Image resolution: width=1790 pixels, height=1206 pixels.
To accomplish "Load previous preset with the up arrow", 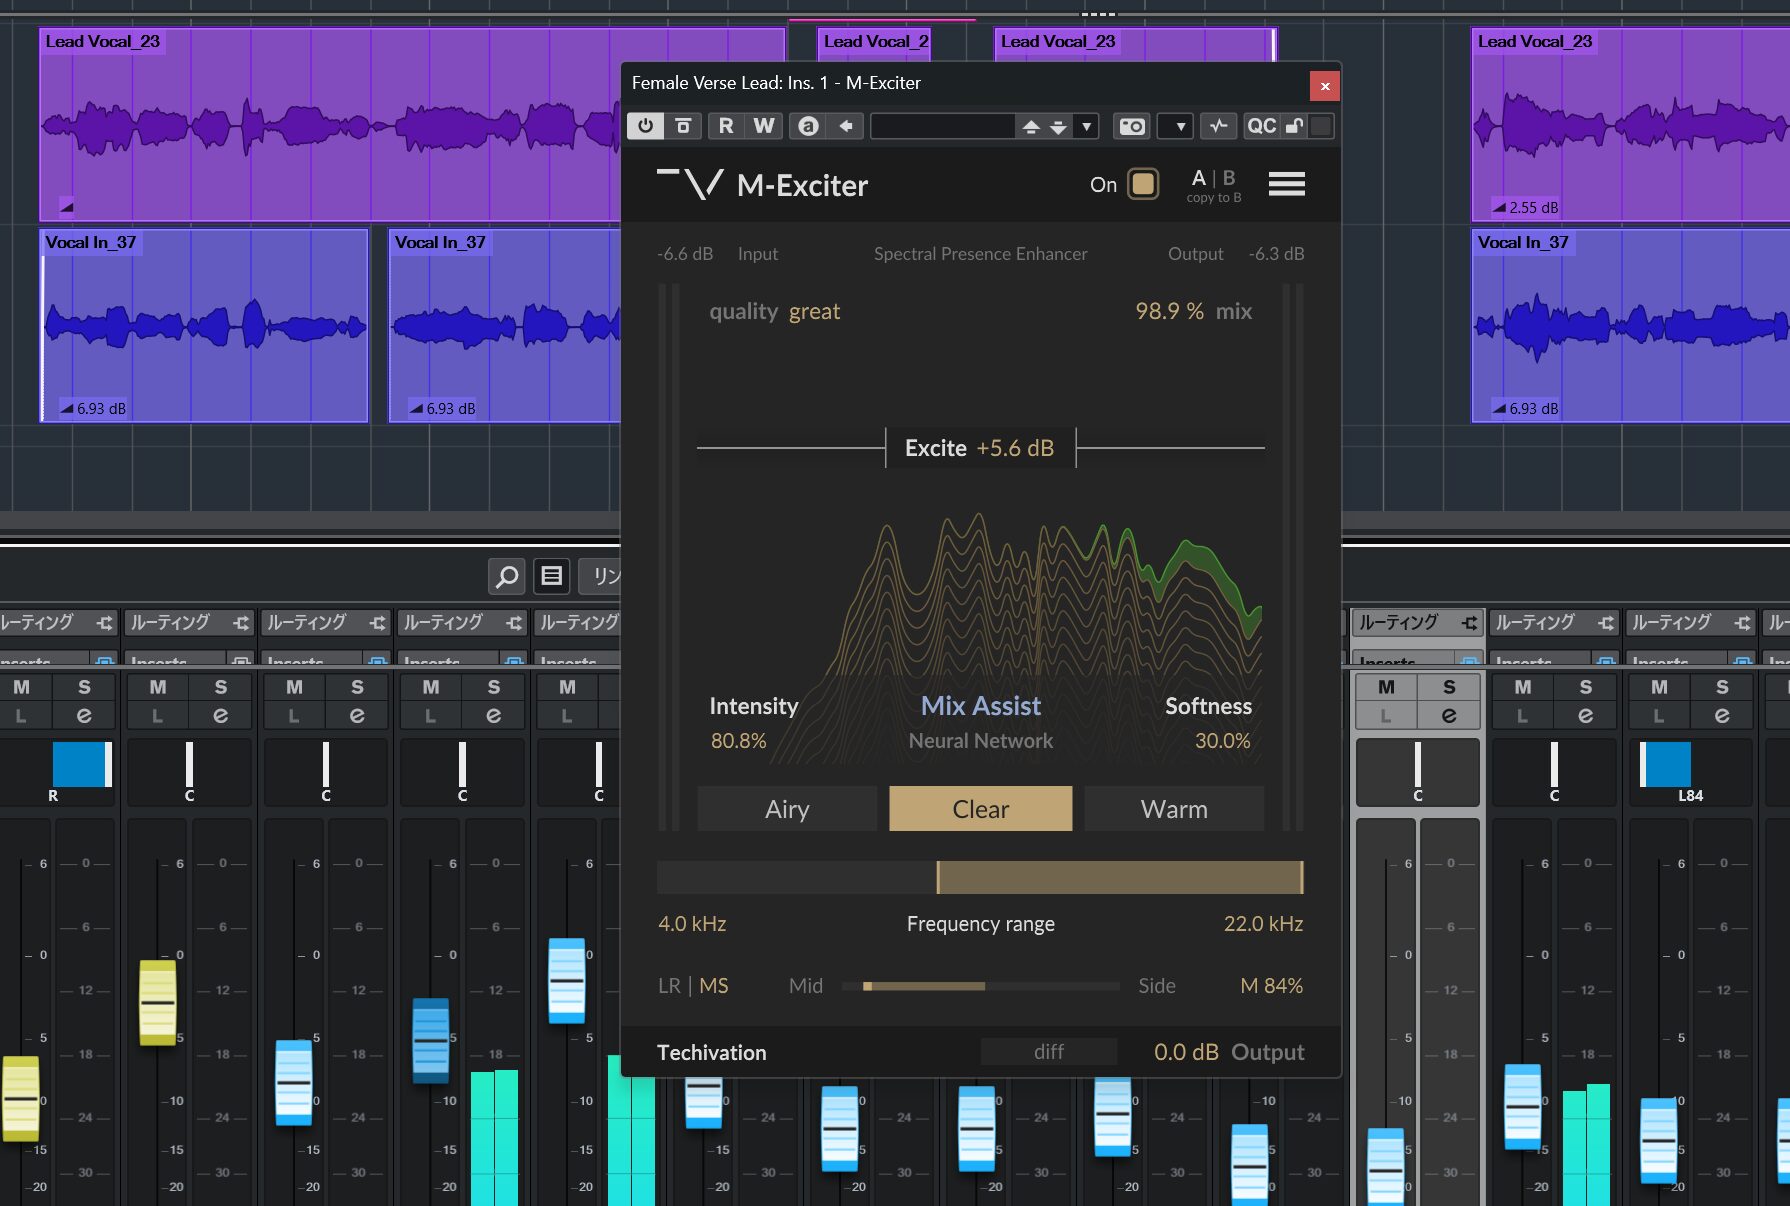I will 1030,127.
